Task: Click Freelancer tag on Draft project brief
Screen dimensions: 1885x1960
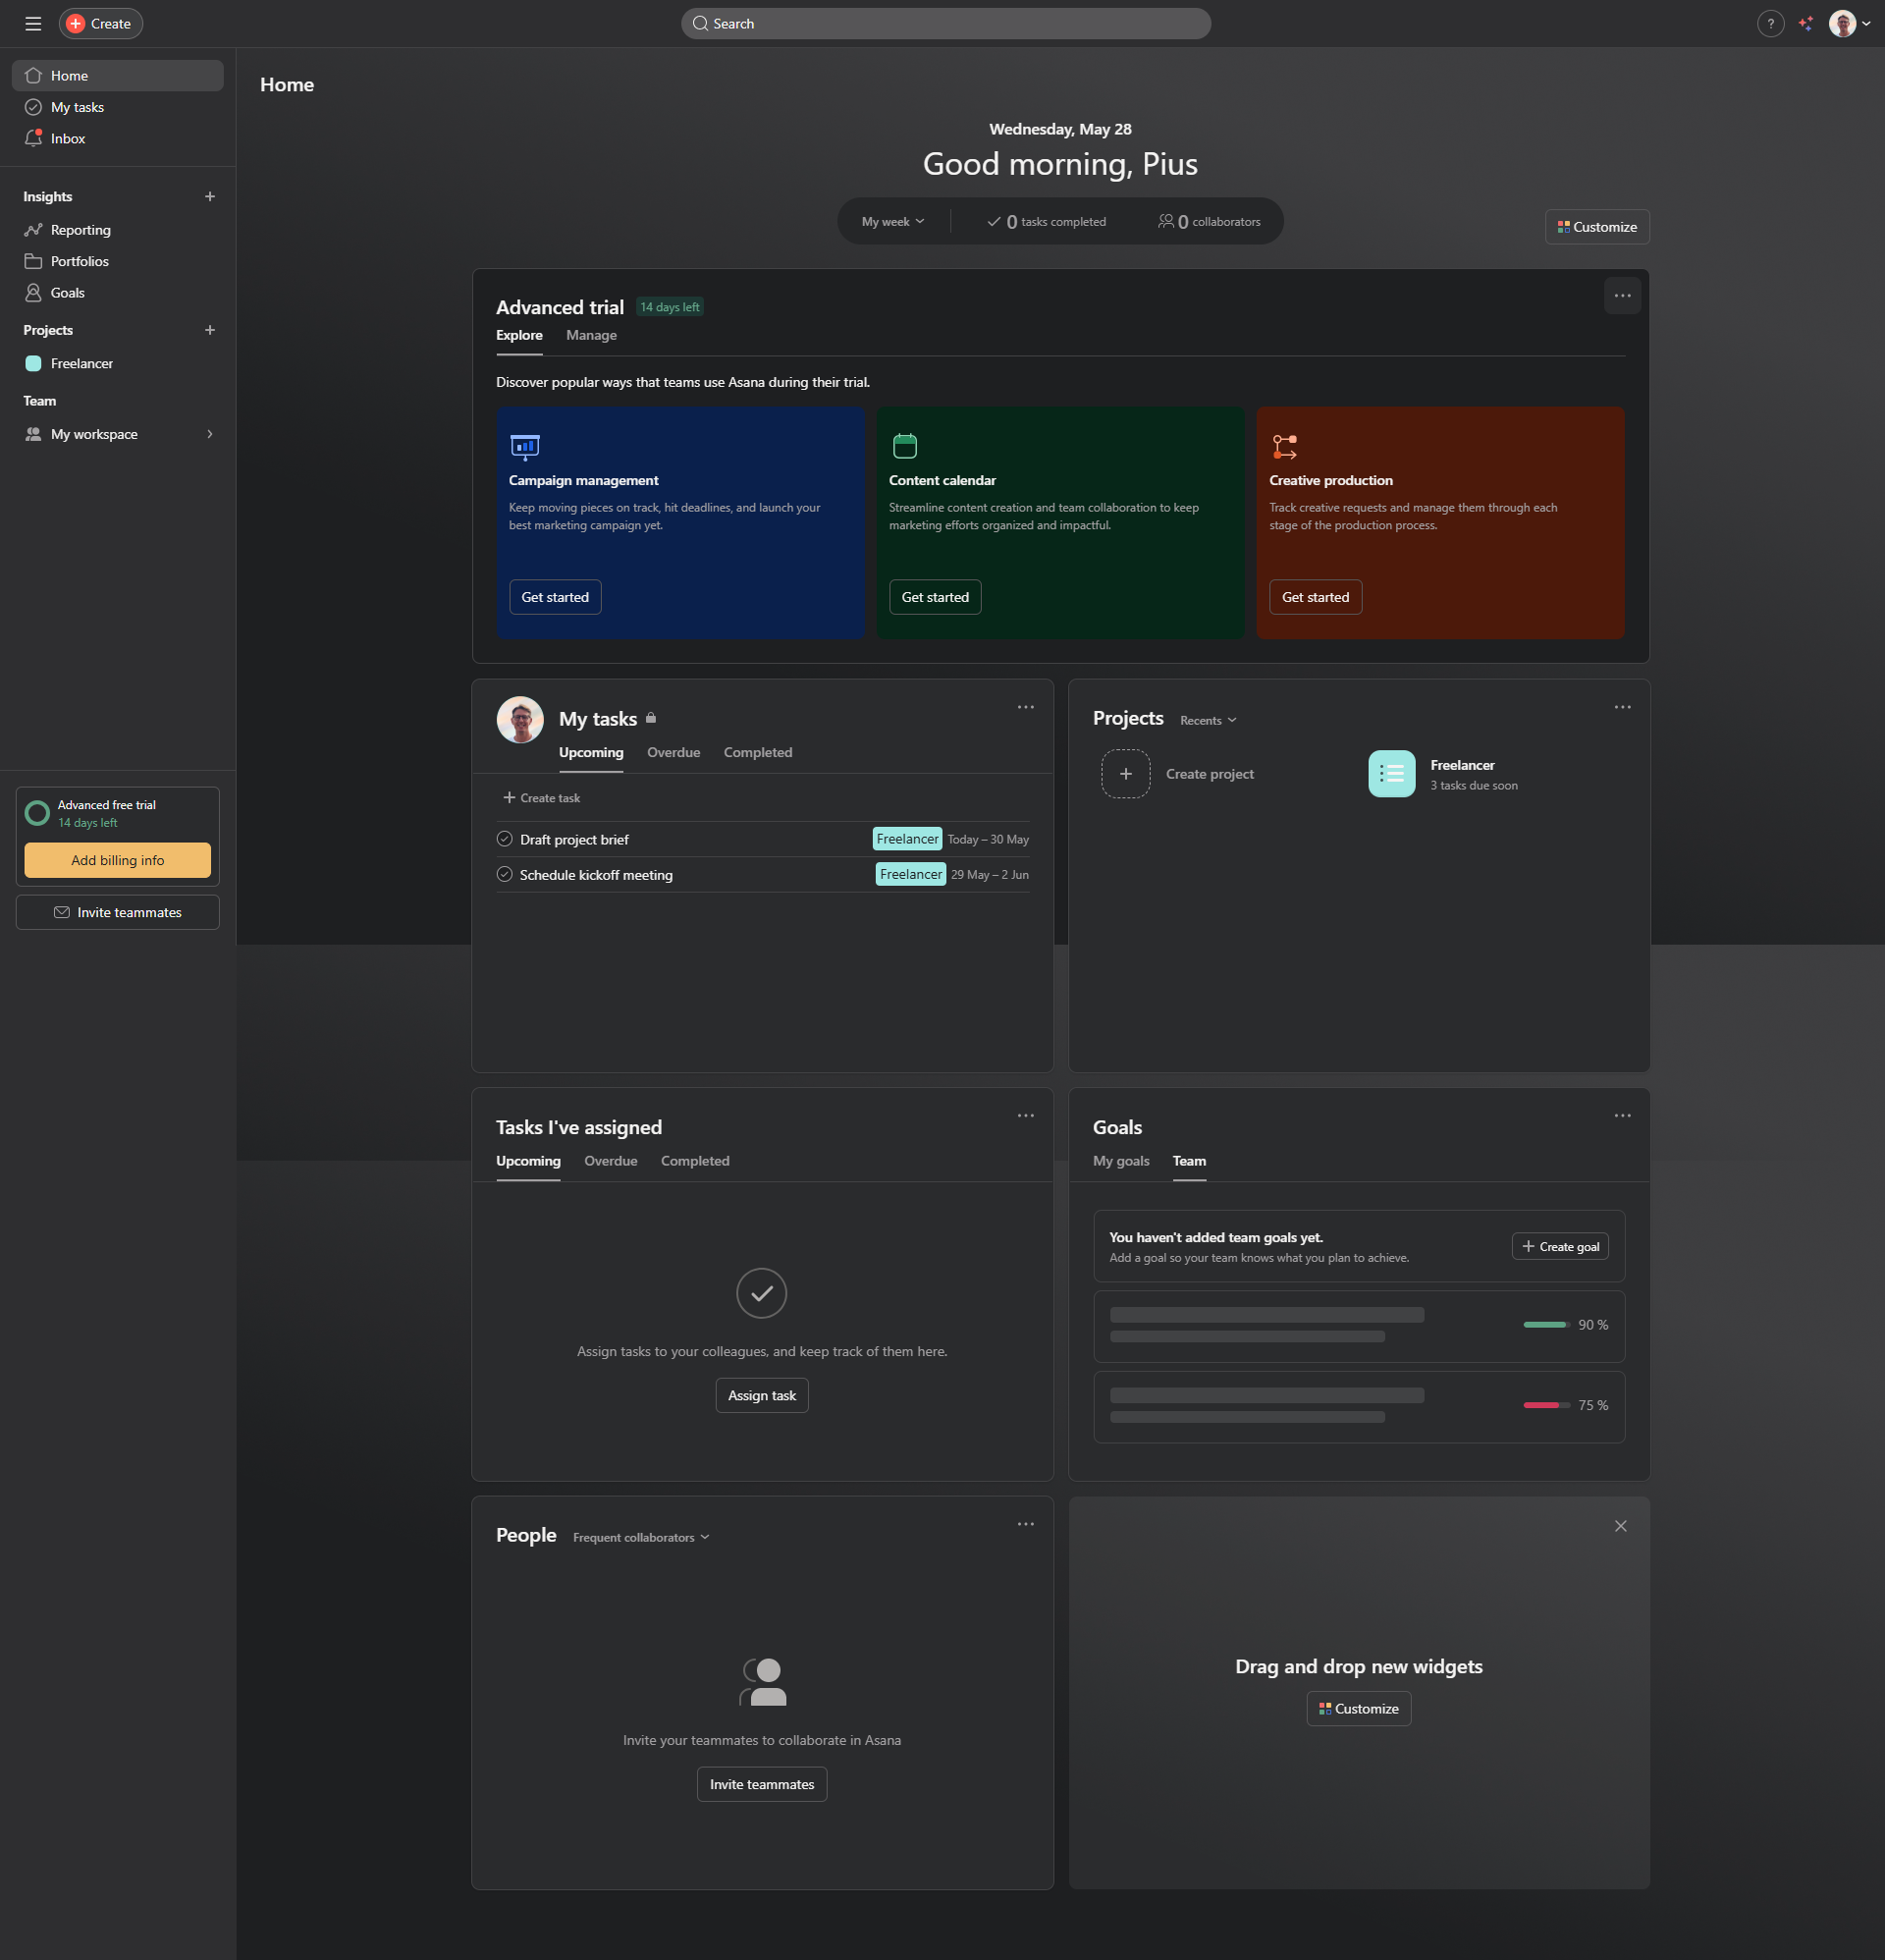Action: pos(907,839)
